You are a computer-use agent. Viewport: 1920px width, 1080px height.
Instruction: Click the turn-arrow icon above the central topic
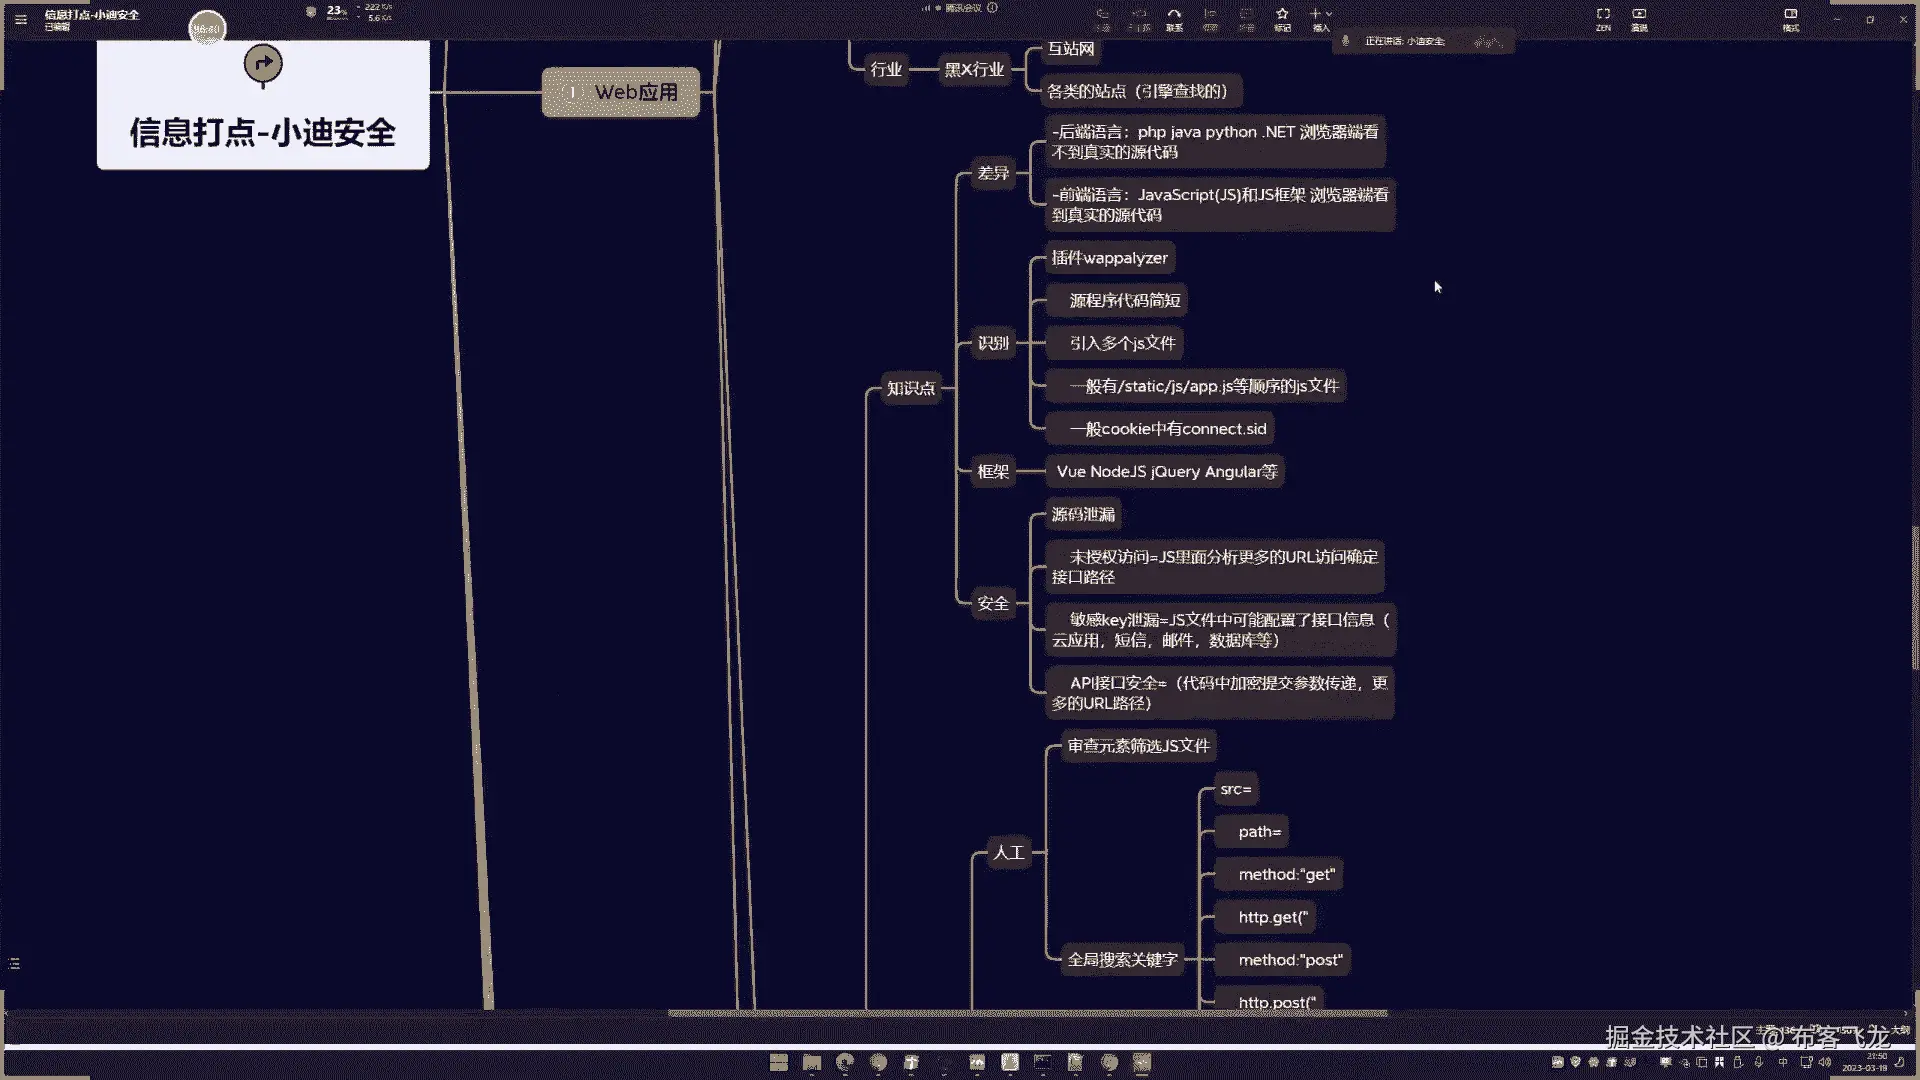[x=263, y=64]
